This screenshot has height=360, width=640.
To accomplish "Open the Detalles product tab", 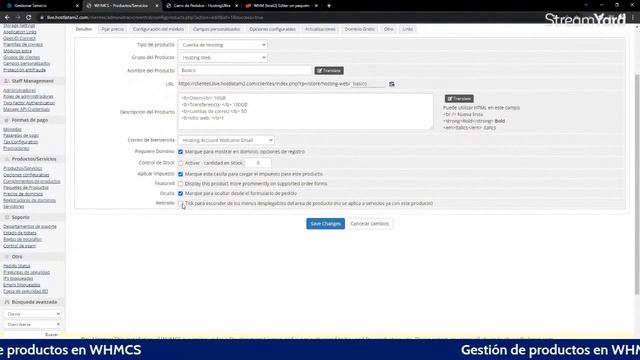I will point(84,29).
